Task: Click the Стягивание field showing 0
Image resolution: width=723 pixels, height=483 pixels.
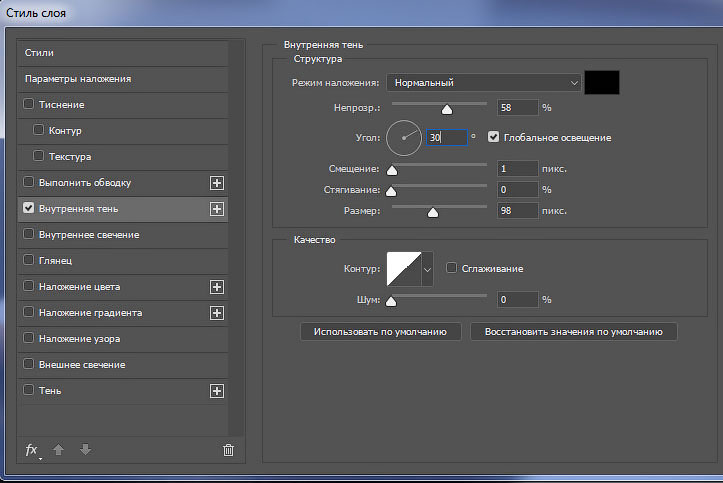Action: pos(517,189)
